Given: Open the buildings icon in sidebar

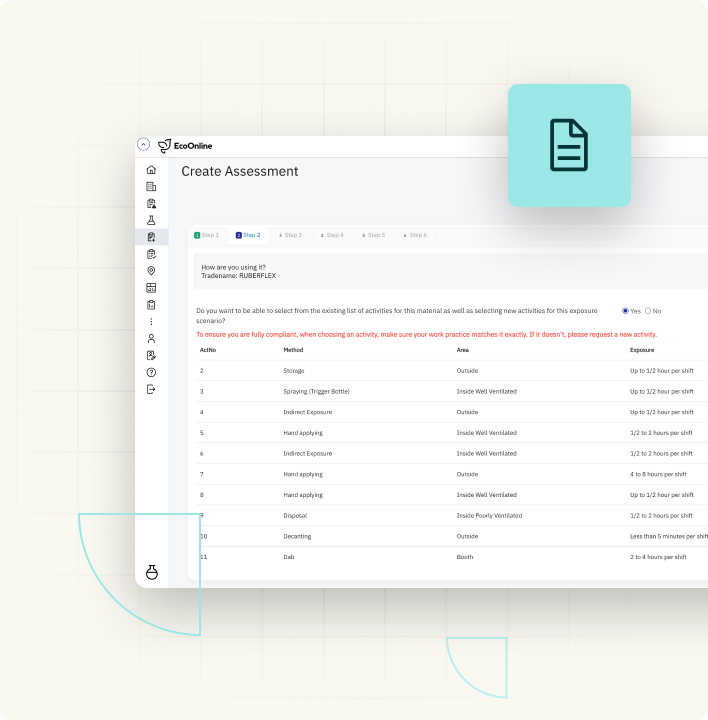Looking at the screenshot, I should [151, 187].
